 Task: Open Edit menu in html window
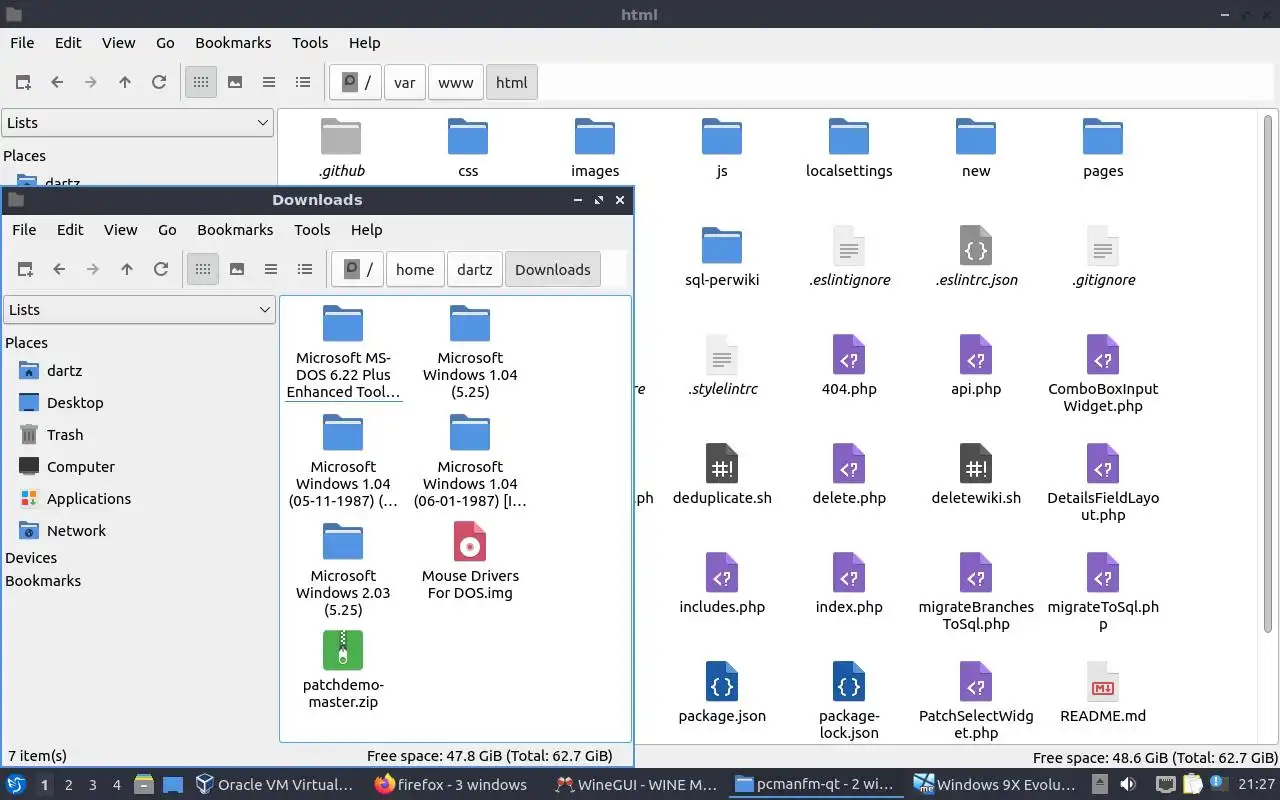click(x=68, y=42)
